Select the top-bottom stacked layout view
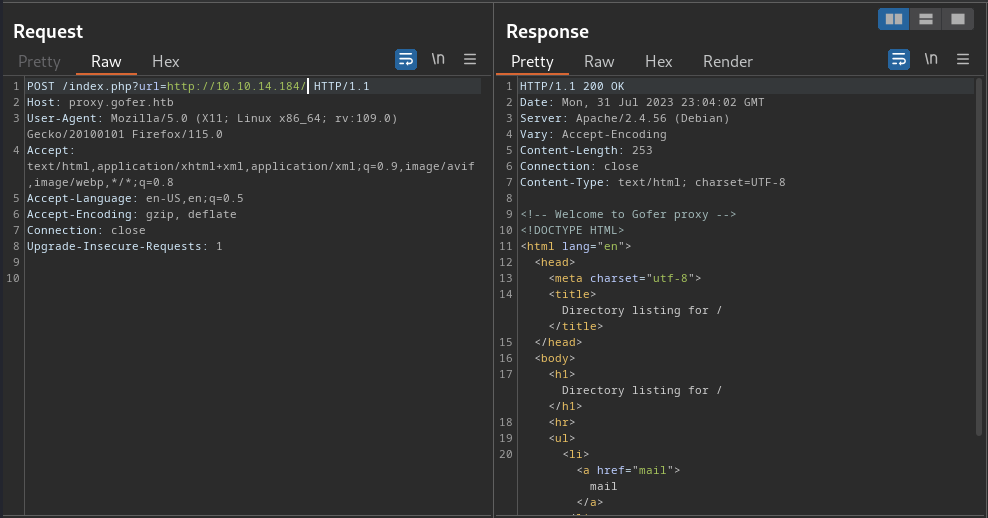 click(x=926, y=19)
